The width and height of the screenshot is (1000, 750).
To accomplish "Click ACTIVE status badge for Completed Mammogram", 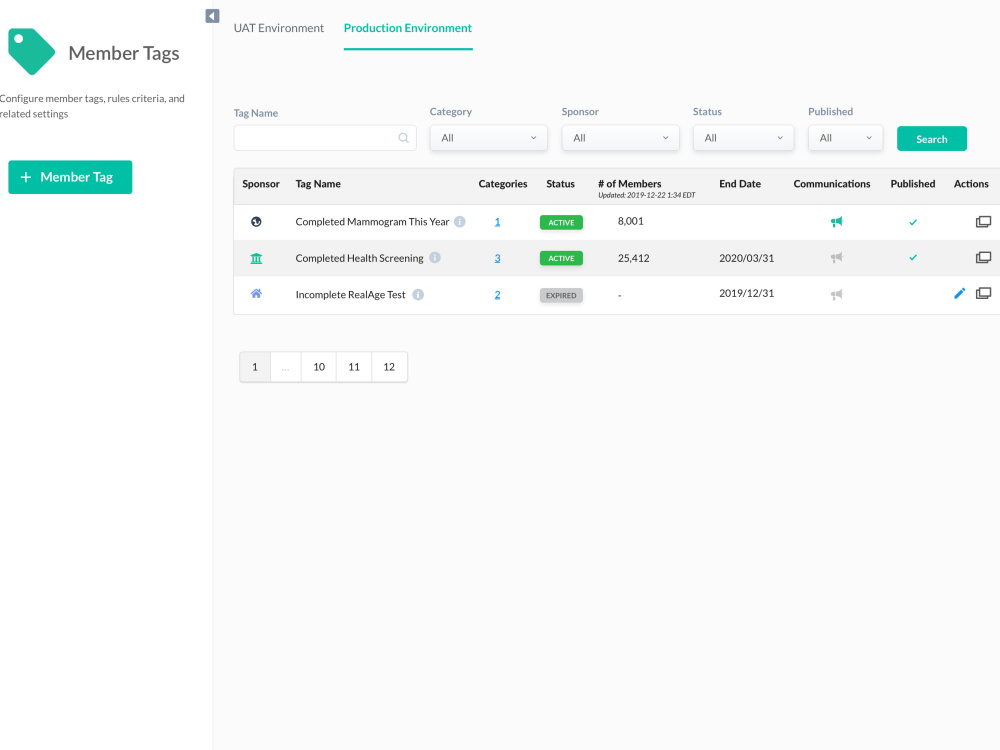I will [x=561, y=223].
